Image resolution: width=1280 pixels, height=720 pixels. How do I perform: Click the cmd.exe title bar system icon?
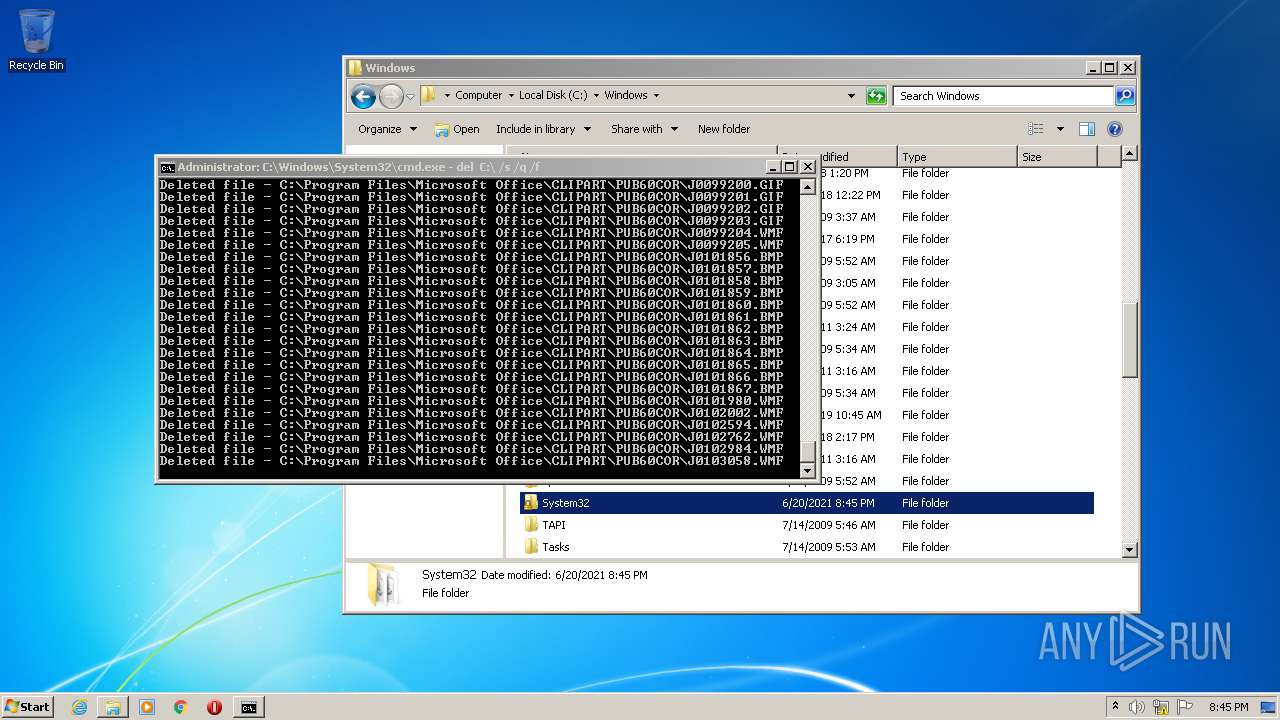[x=168, y=167]
